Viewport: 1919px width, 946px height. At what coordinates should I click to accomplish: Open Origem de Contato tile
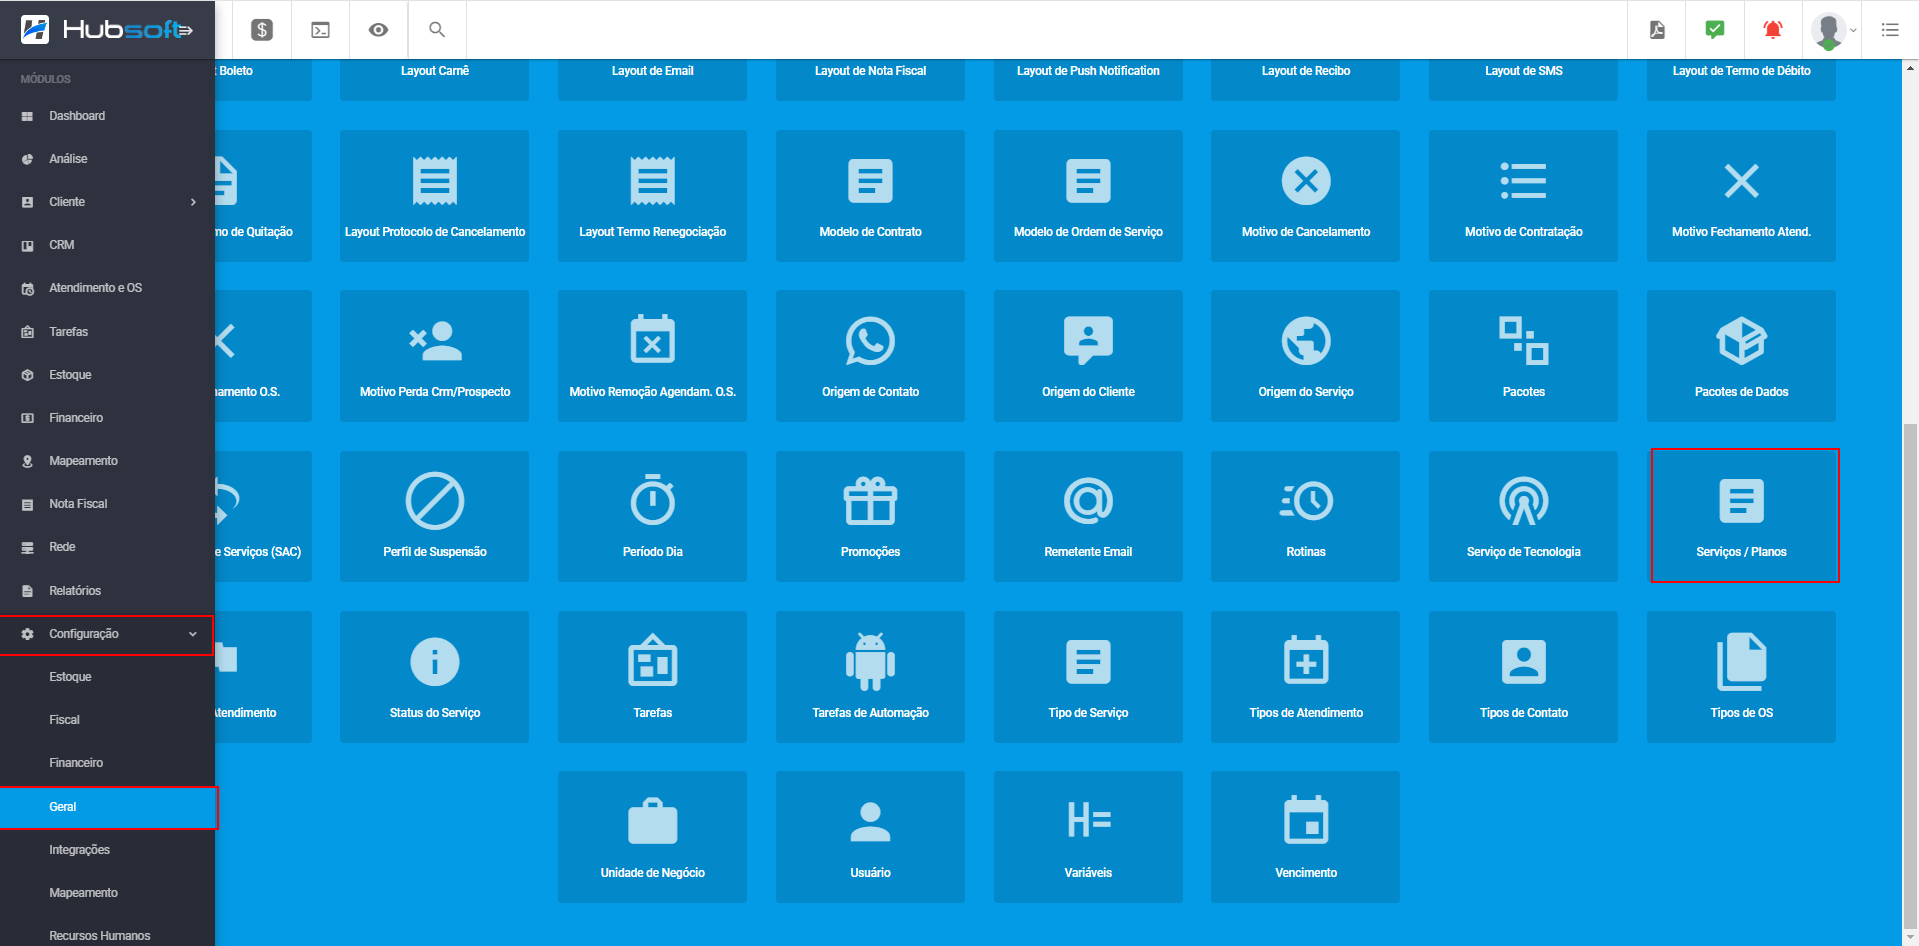click(871, 356)
